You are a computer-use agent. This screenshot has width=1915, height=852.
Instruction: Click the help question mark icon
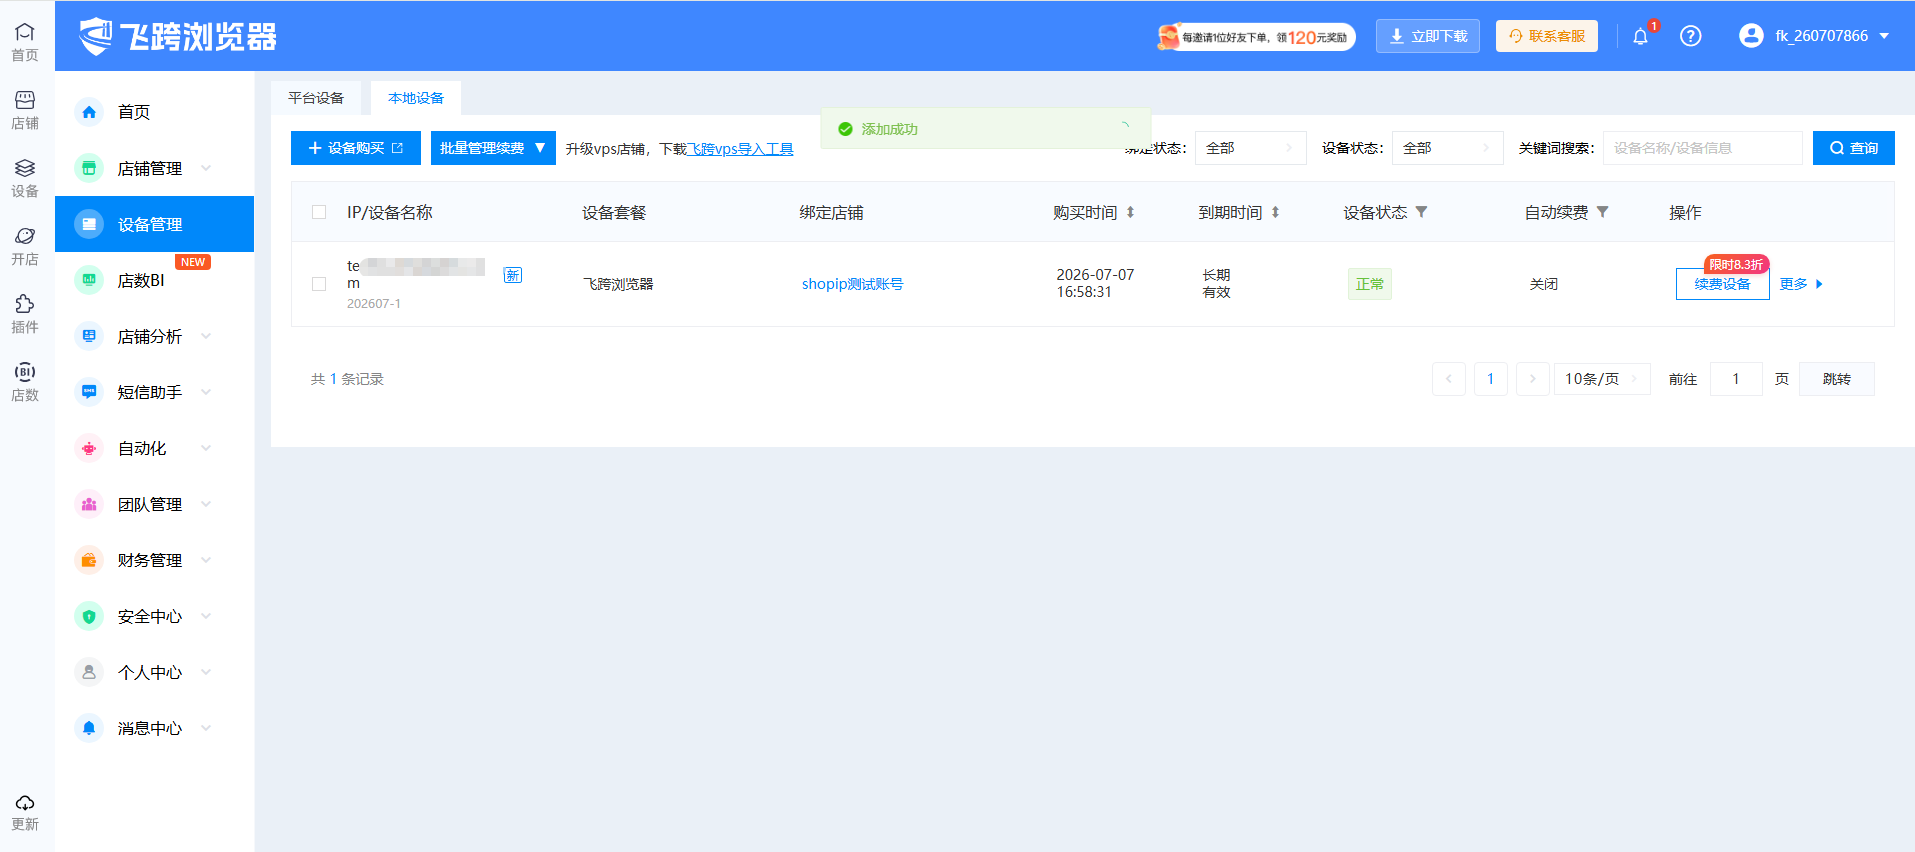point(1690,36)
